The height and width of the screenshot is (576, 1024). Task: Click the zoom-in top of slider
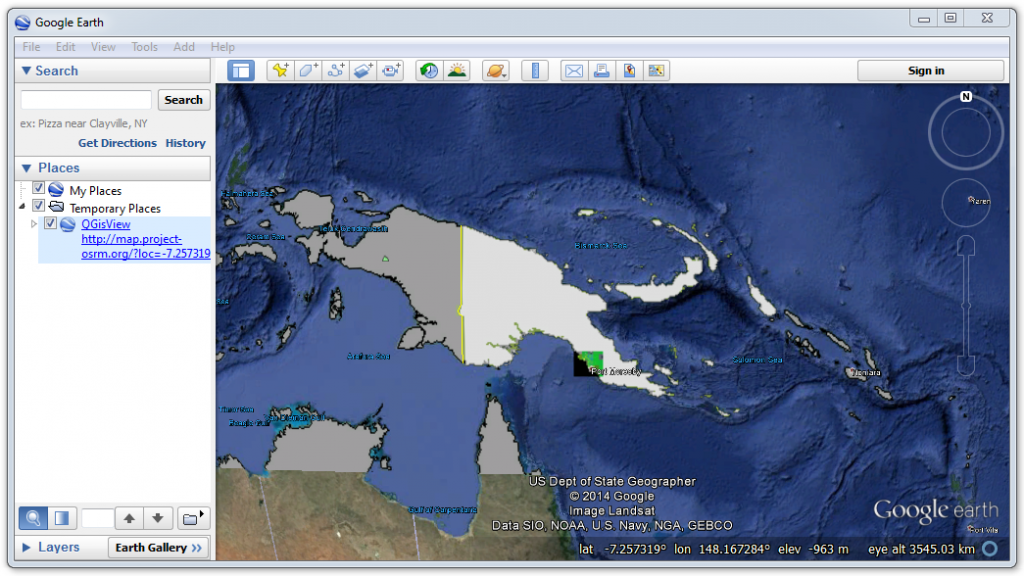(x=966, y=246)
